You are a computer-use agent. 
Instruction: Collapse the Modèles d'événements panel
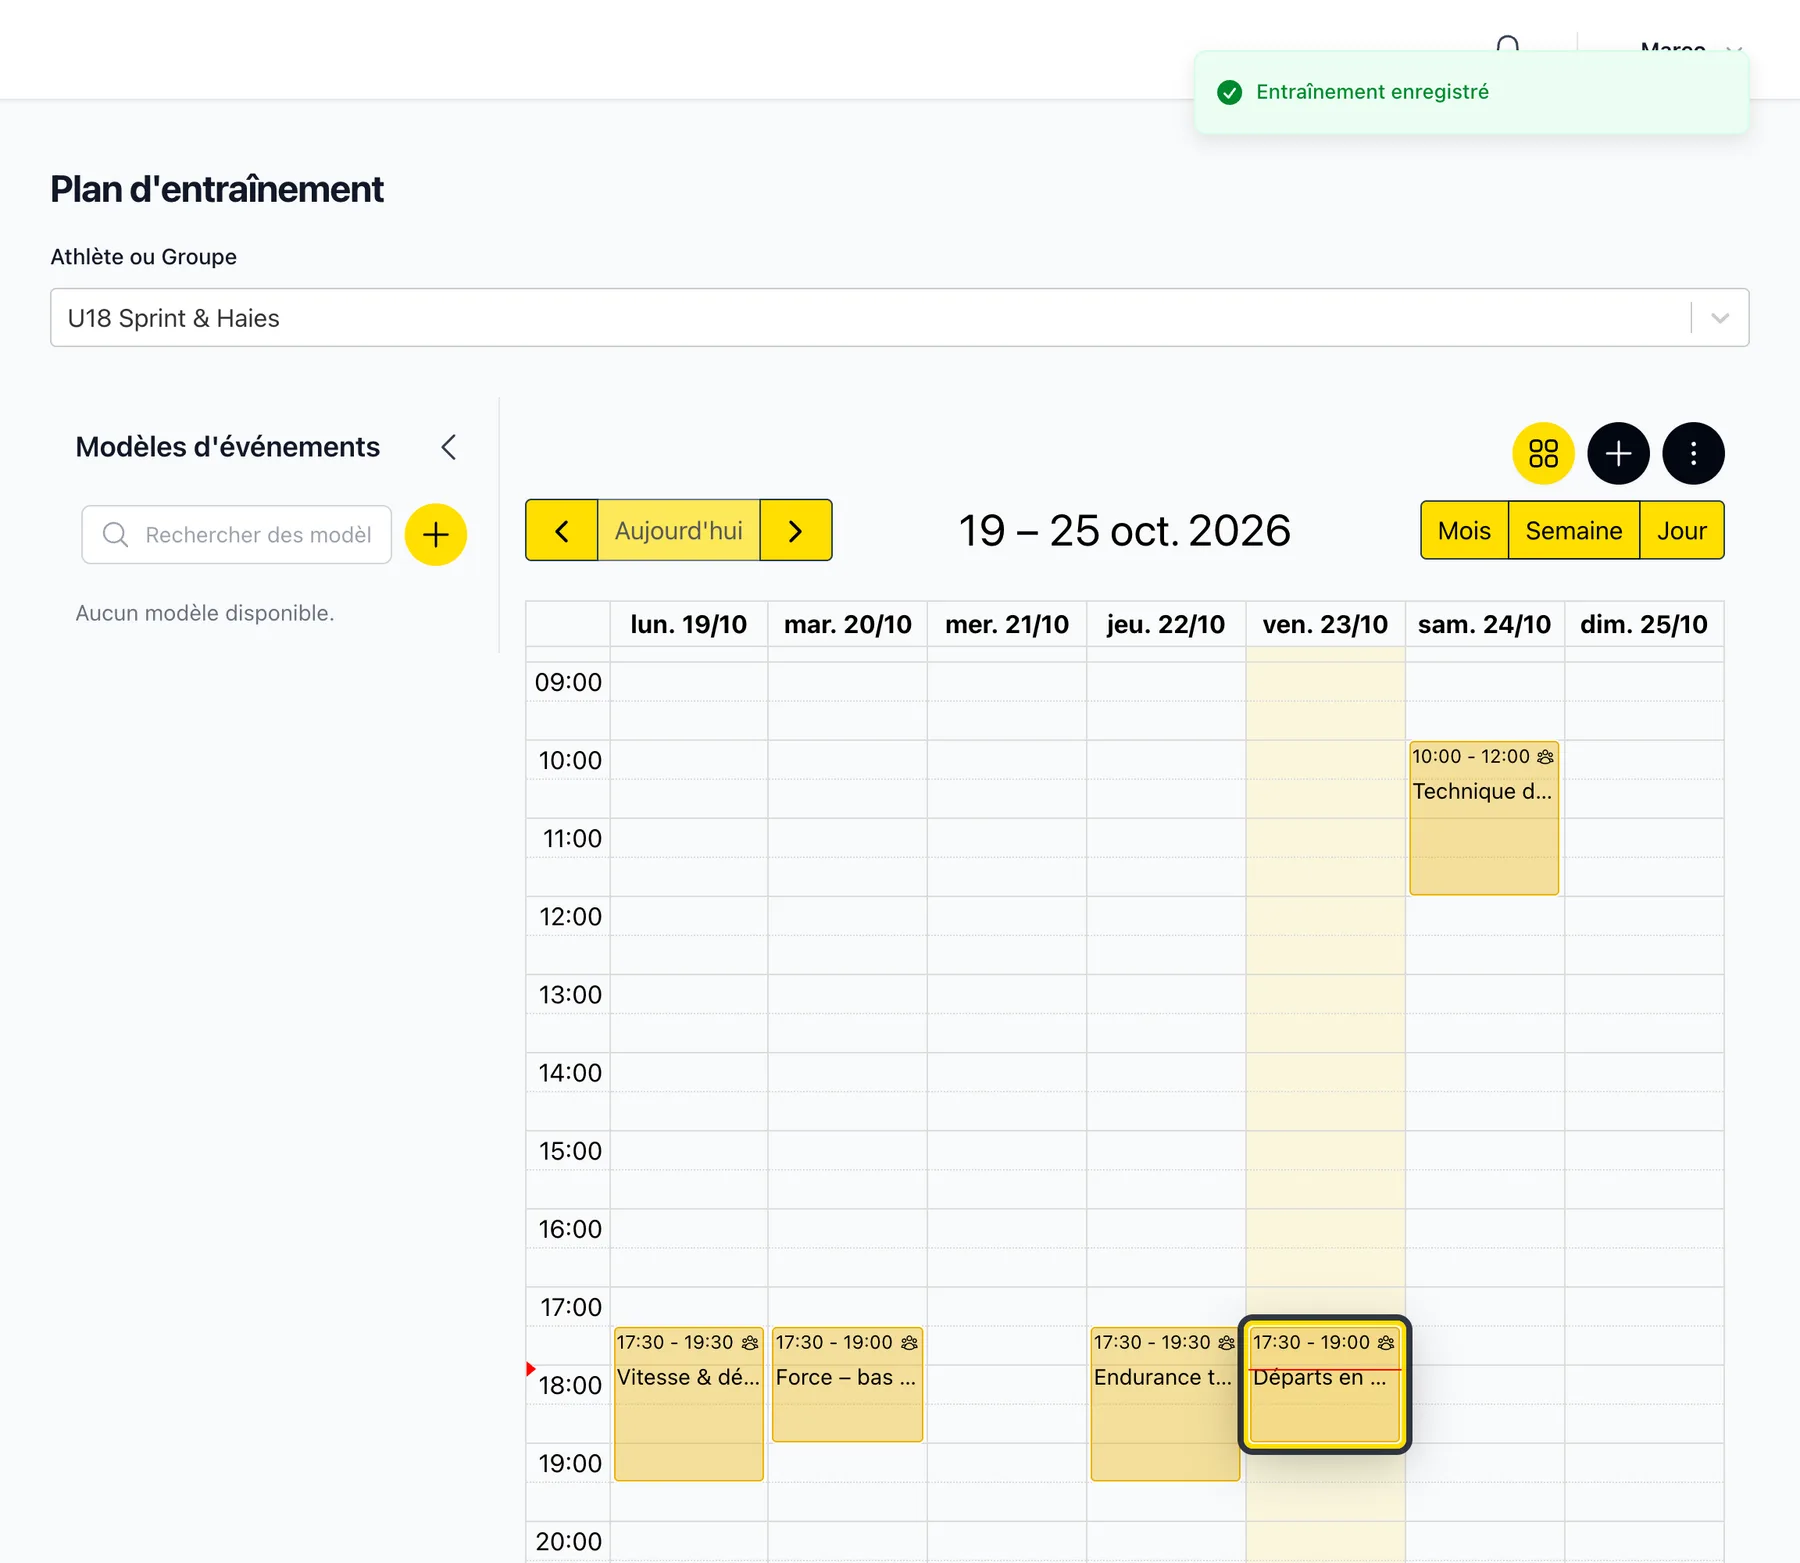tap(449, 447)
